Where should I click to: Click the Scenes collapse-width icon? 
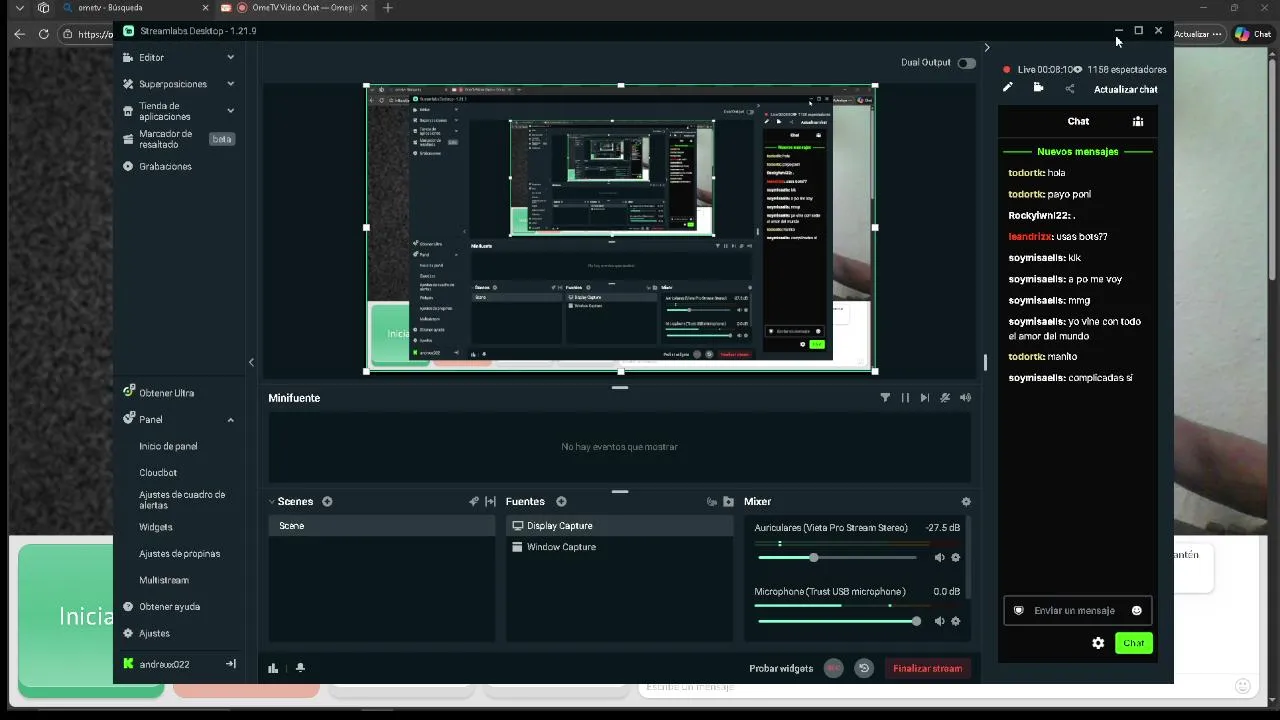click(490, 502)
